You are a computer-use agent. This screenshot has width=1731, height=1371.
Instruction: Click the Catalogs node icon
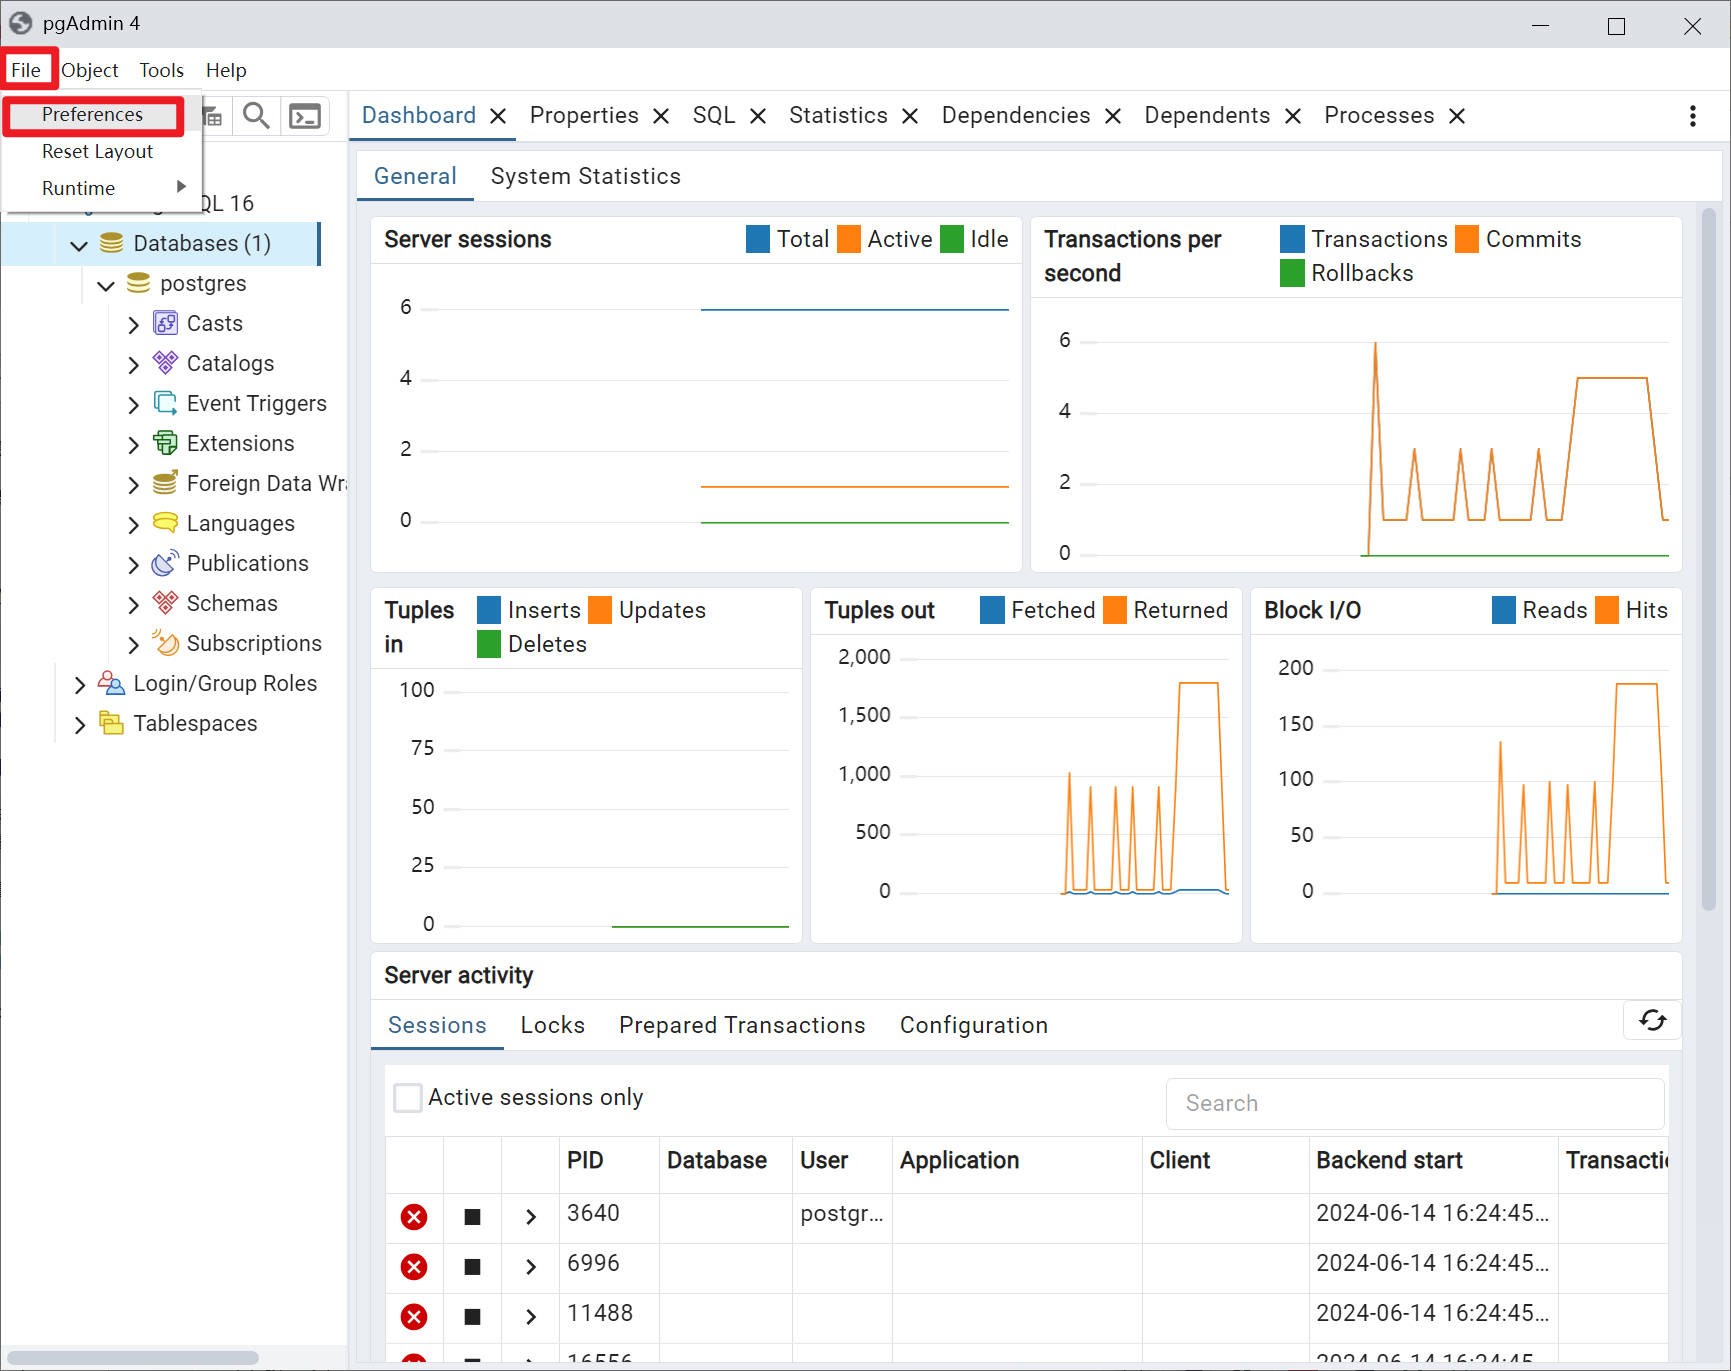coord(165,363)
